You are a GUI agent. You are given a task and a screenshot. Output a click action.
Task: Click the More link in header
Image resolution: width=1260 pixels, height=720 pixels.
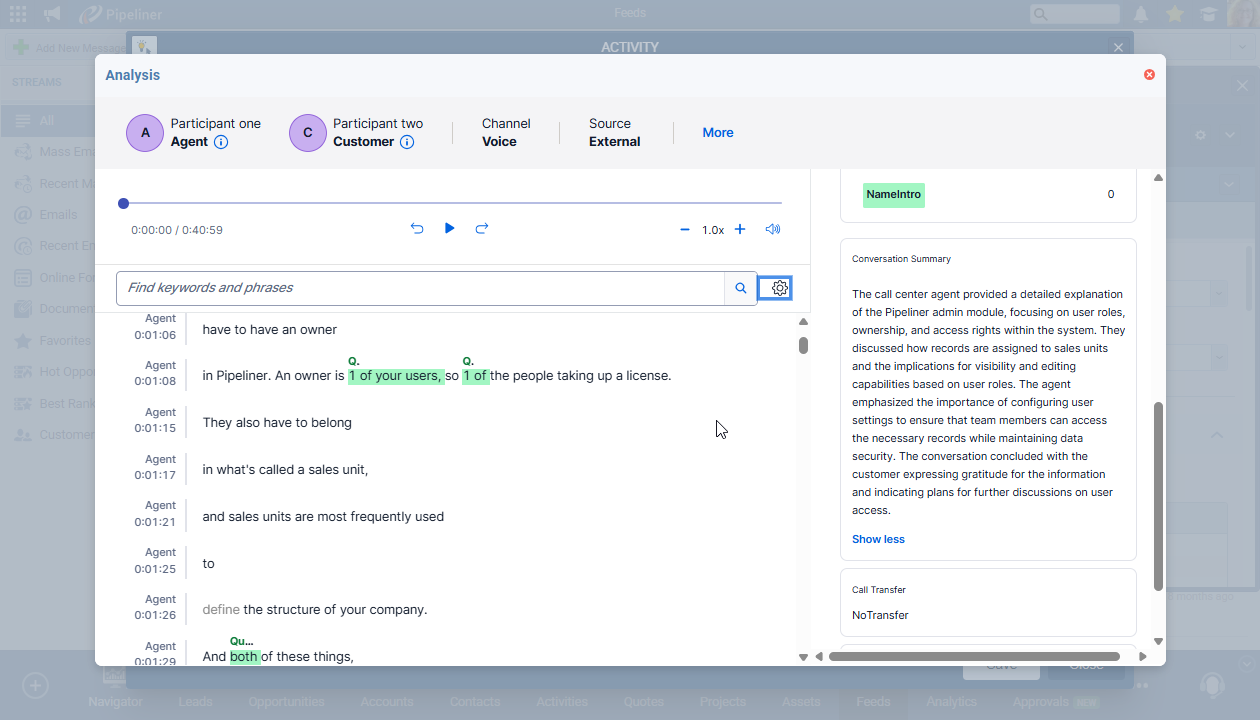point(717,132)
